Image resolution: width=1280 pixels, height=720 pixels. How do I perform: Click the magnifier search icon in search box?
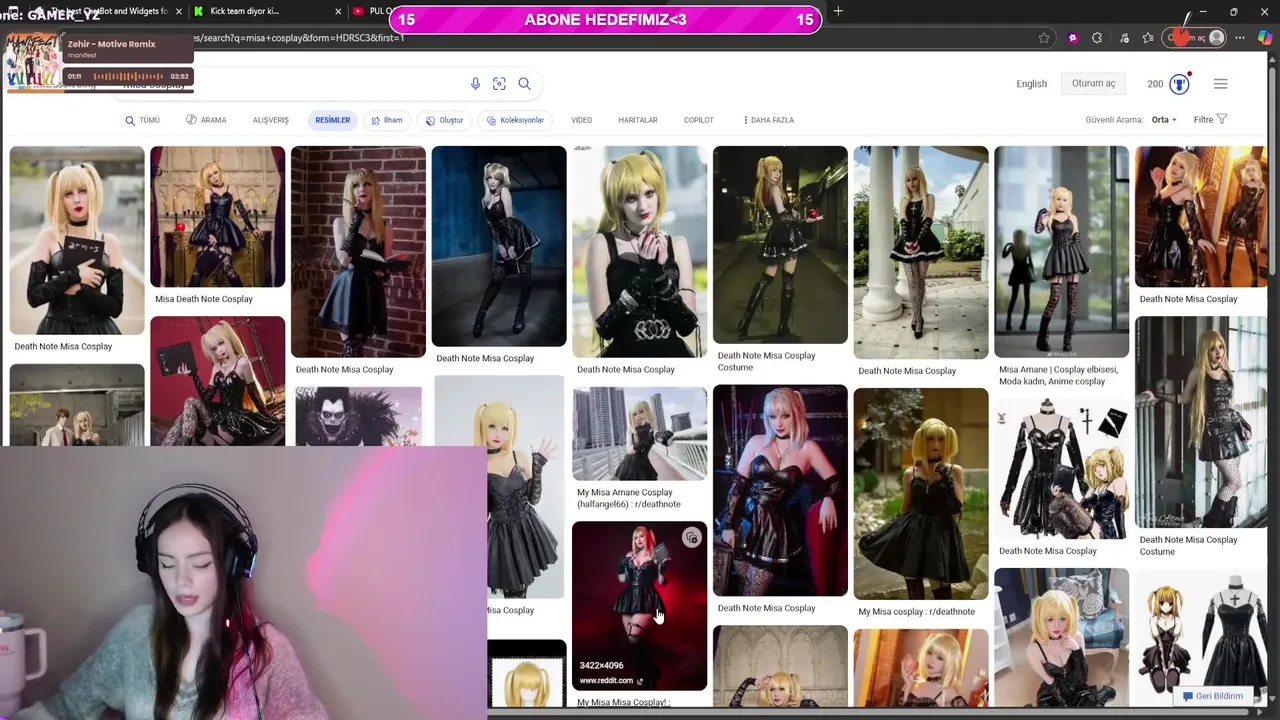click(x=524, y=84)
